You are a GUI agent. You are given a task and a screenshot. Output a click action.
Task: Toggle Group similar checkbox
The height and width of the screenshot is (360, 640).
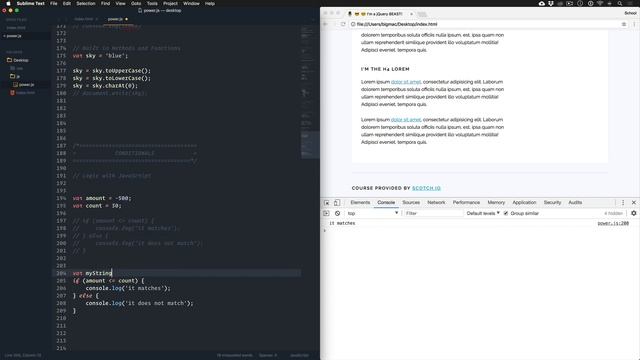click(506, 213)
